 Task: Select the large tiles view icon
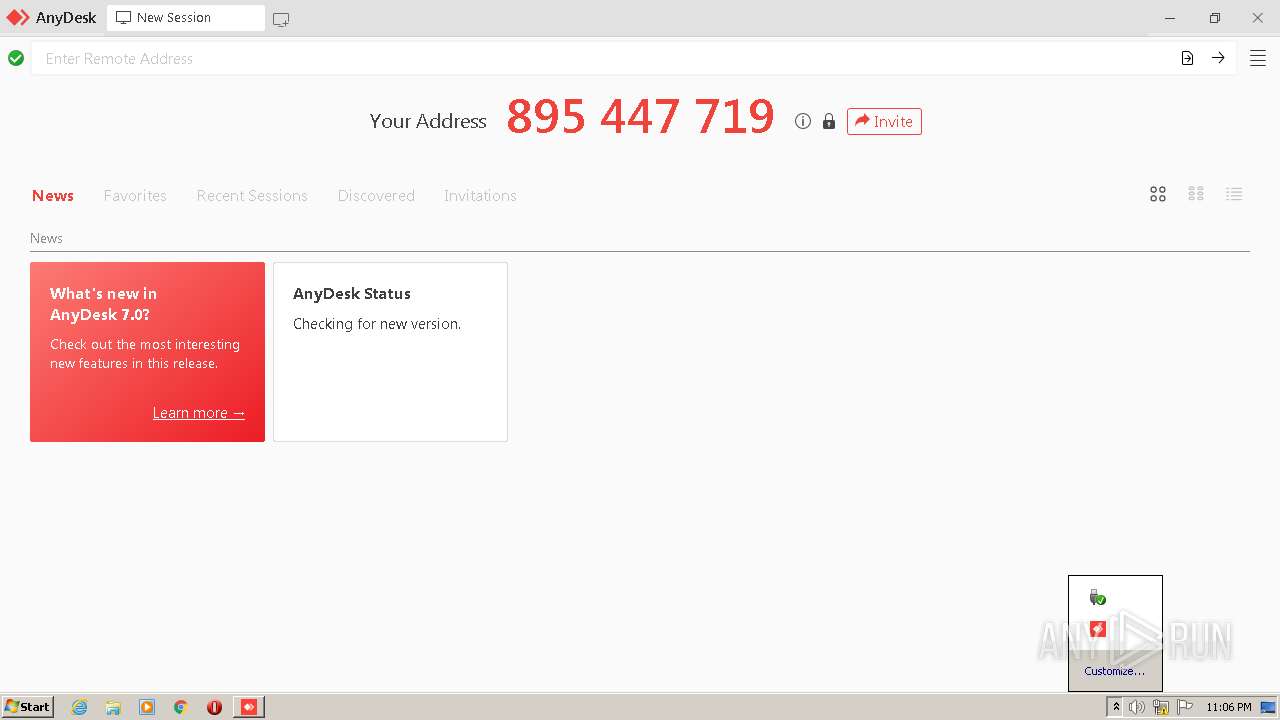[1158, 194]
